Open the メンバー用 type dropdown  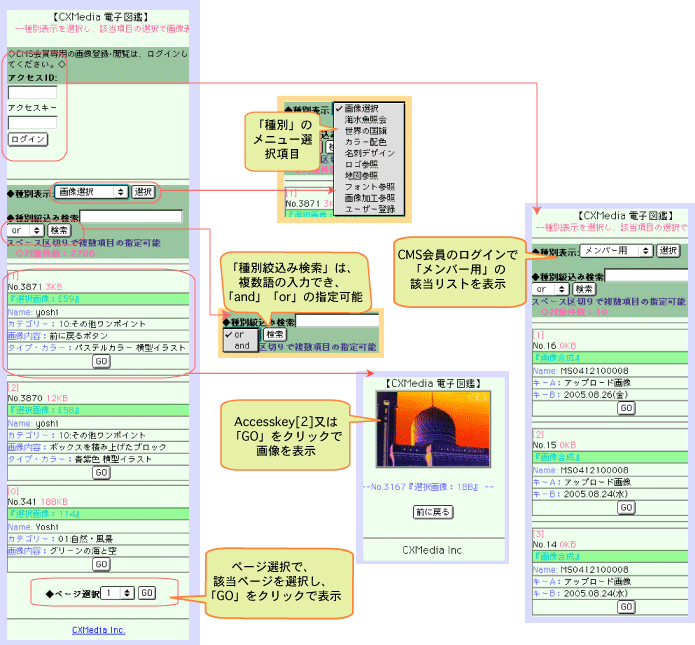(x=616, y=250)
